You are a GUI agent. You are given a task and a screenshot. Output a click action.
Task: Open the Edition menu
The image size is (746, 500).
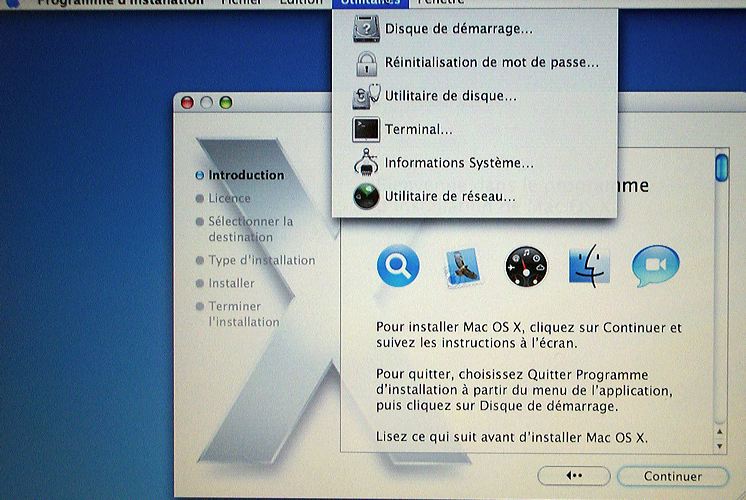(x=301, y=3)
